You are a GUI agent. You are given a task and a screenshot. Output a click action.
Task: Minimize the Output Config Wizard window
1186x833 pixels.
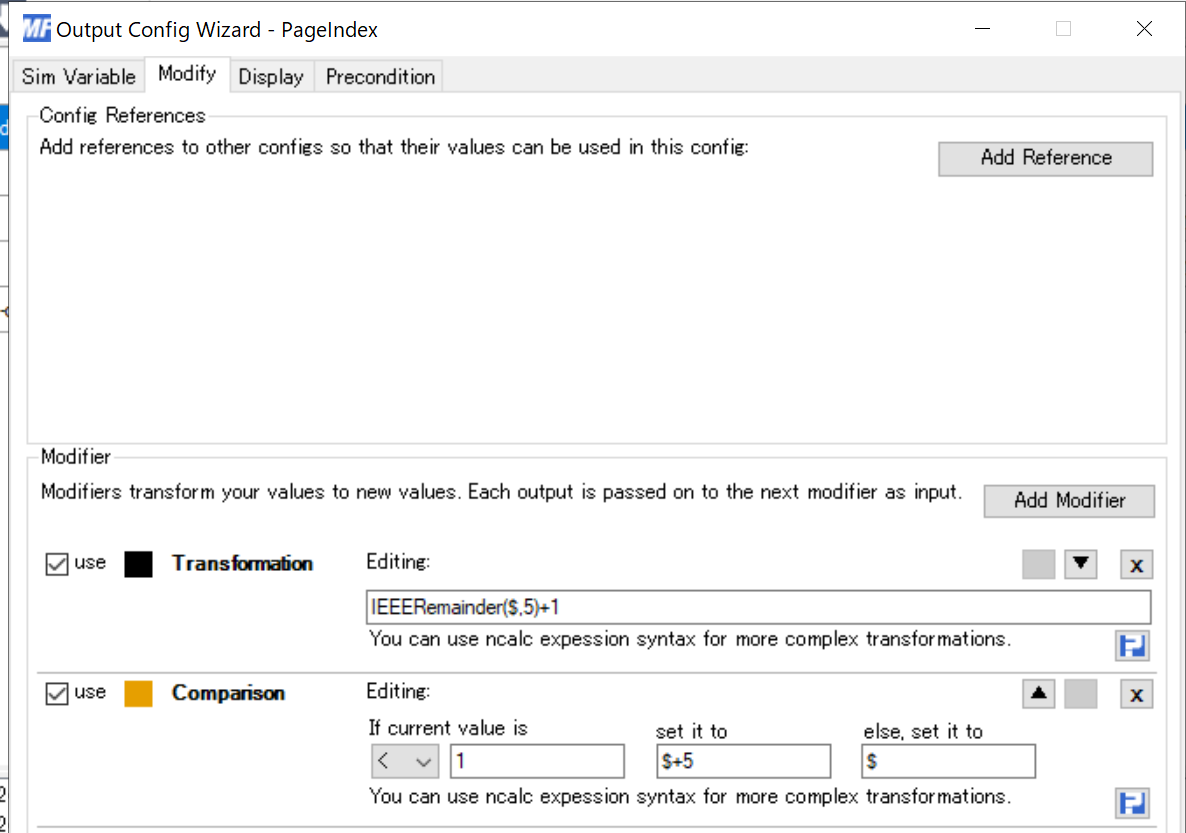983,29
